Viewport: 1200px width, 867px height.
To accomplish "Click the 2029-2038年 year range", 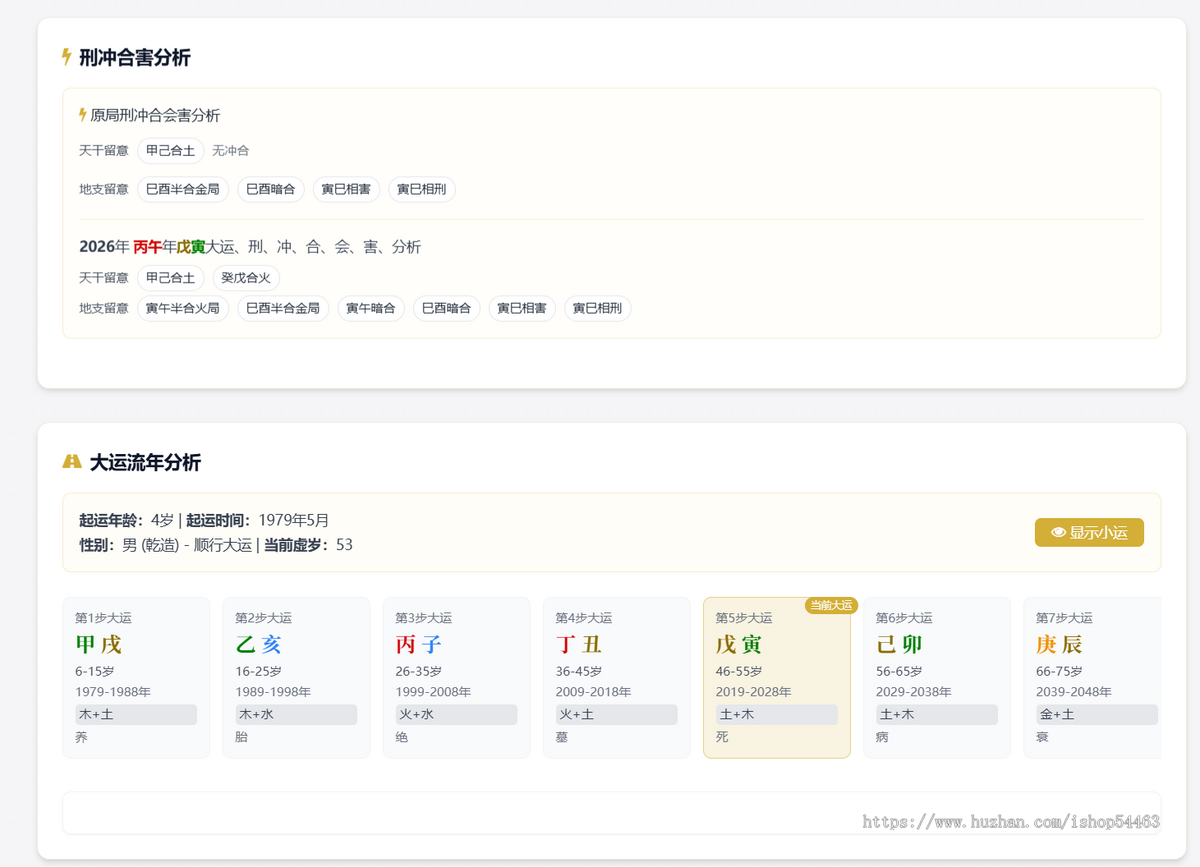I will [x=914, y=692].
